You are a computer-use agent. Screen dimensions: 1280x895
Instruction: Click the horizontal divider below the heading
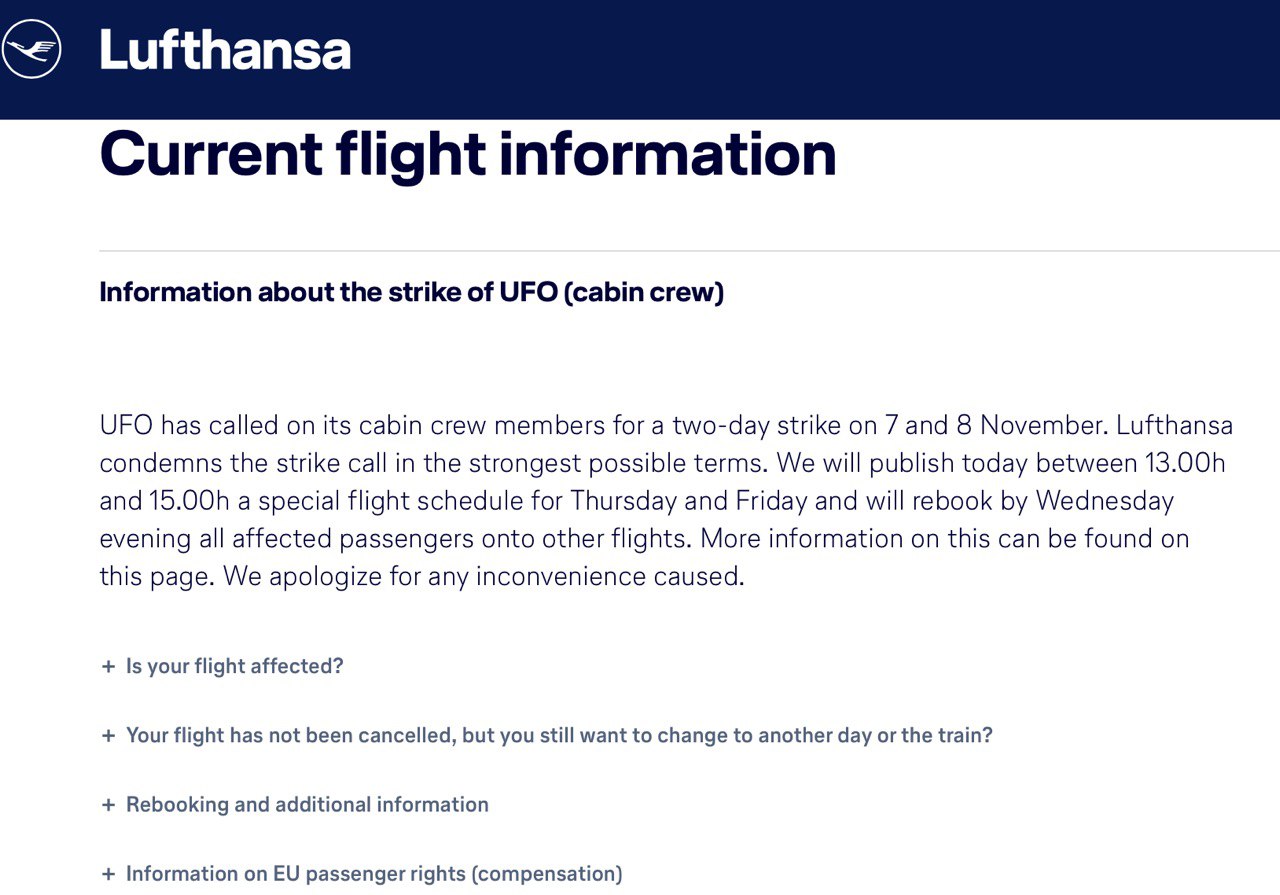[x=689, y=250]
